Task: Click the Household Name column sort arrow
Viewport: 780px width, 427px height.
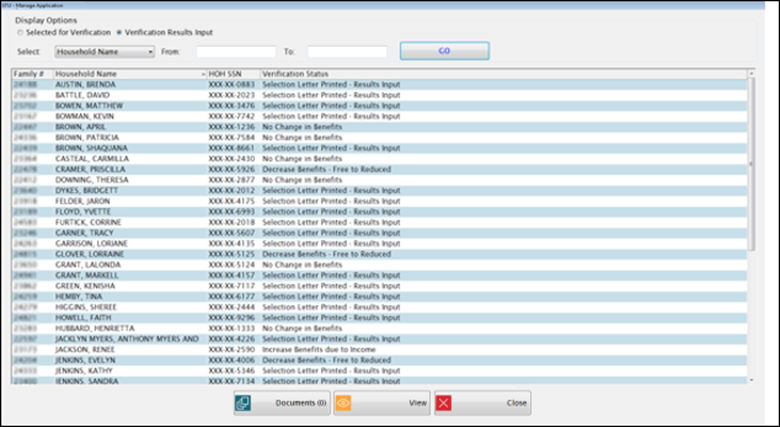Action: [x=202, y=74]
